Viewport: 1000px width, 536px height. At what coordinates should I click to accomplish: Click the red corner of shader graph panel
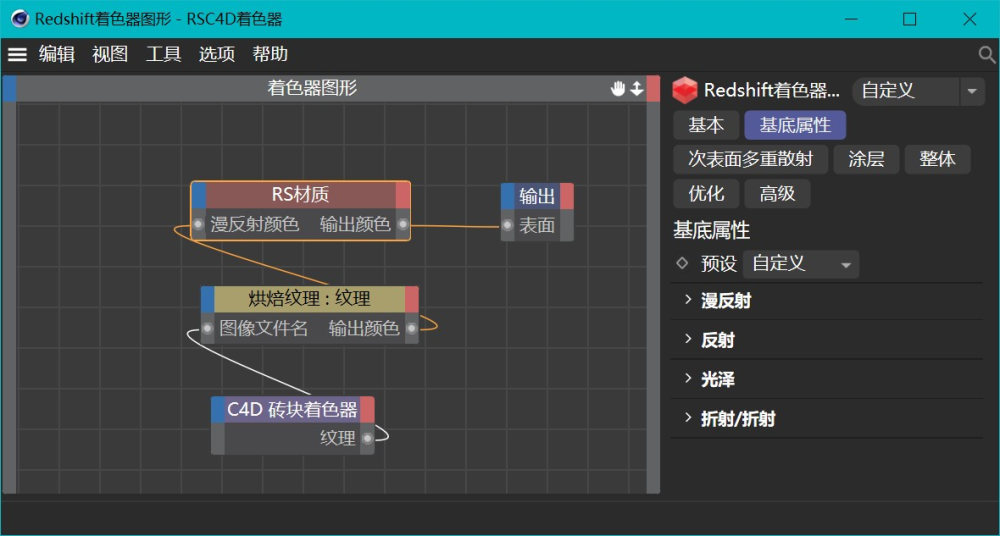click(x=653, y=89)
